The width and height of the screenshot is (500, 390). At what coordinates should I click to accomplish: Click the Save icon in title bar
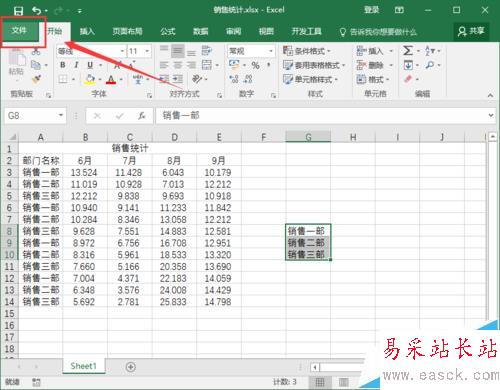(x=18, y=11)
